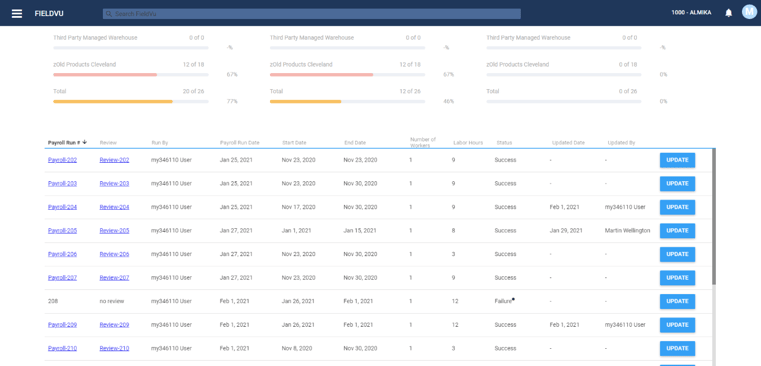
Task: Open the Review-205 link
Action: click(114, 231)
